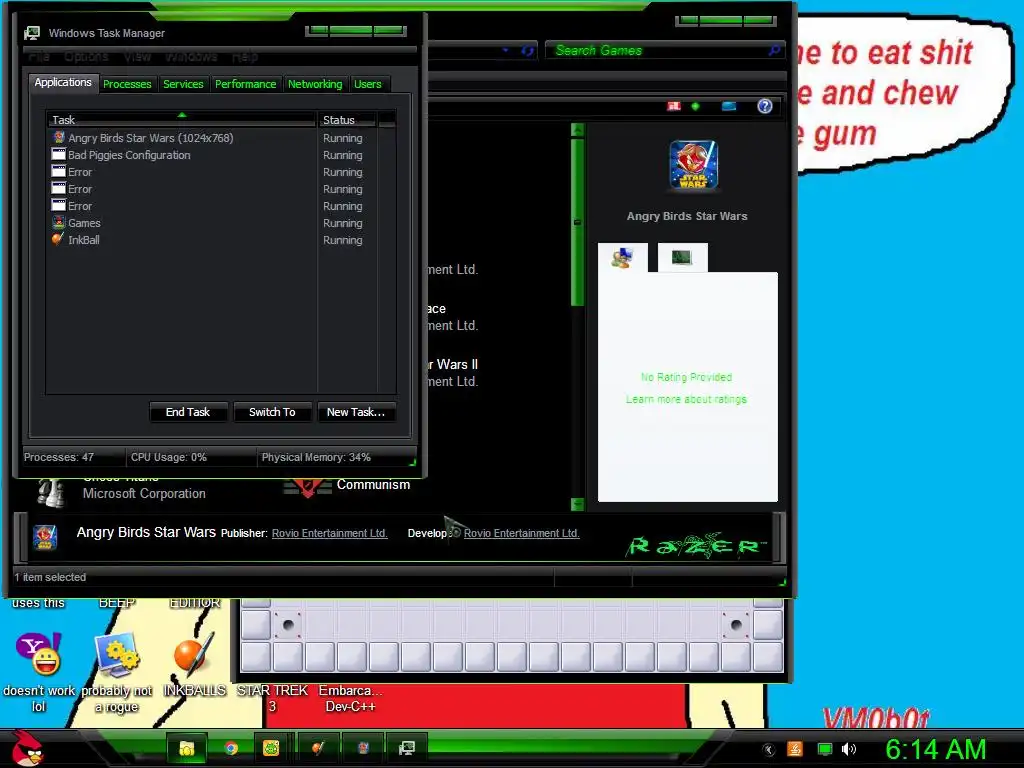
Task: Click the Learn more about ratings link
Action: click(x=686, y=399)
